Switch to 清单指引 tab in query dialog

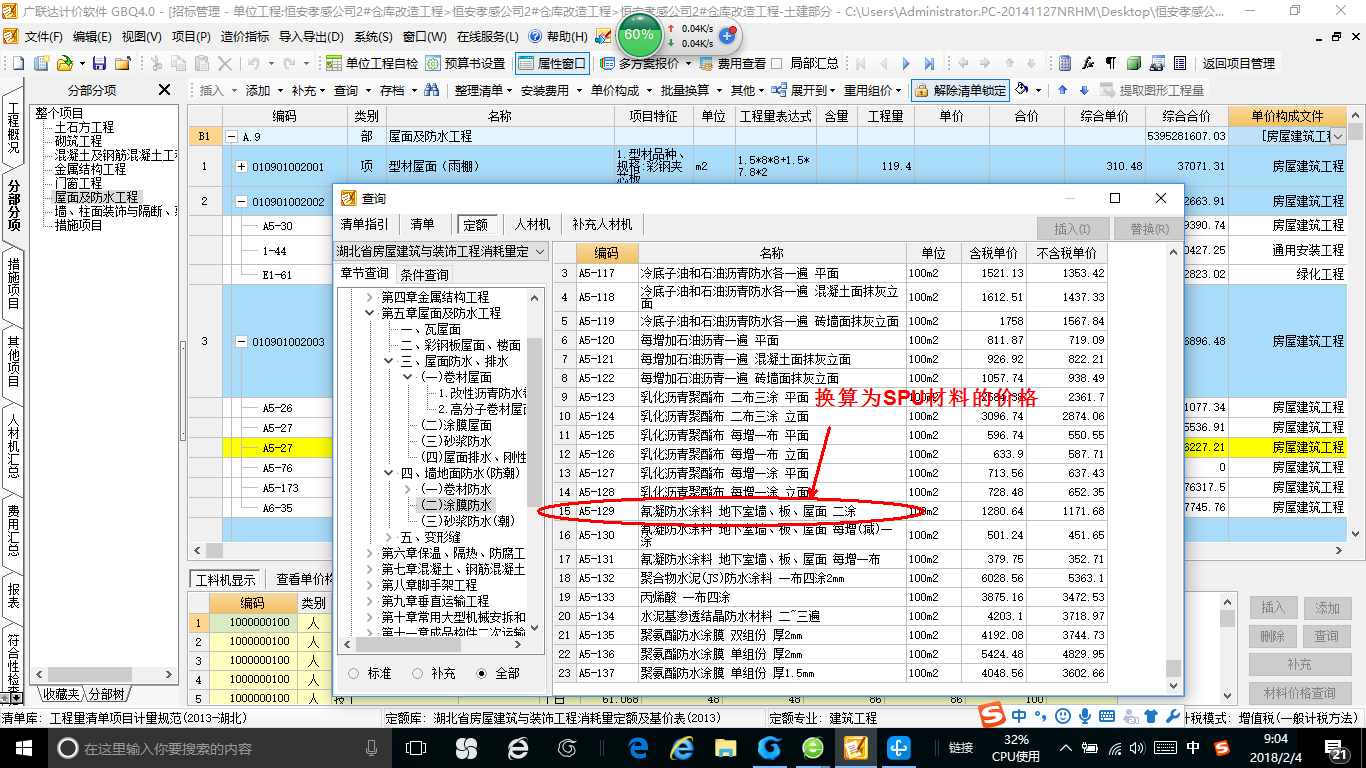pos(366,225)
